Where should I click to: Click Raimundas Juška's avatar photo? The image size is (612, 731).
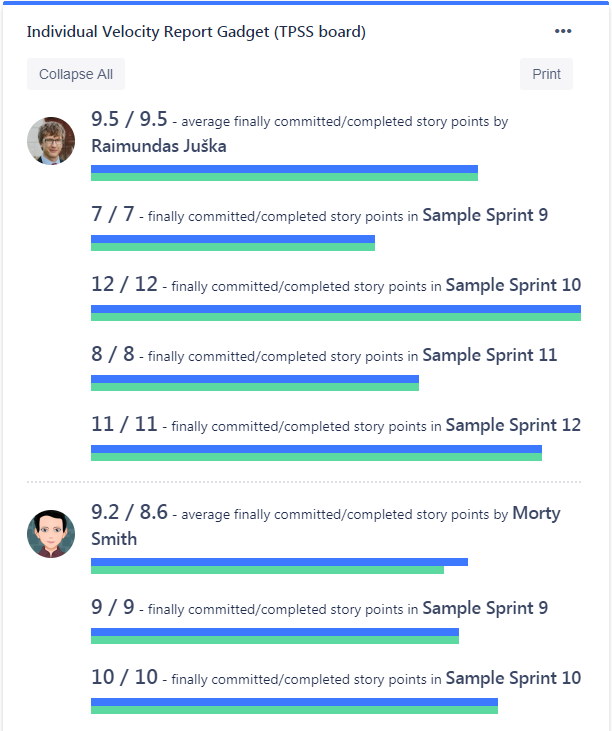[x=51, y=141]
